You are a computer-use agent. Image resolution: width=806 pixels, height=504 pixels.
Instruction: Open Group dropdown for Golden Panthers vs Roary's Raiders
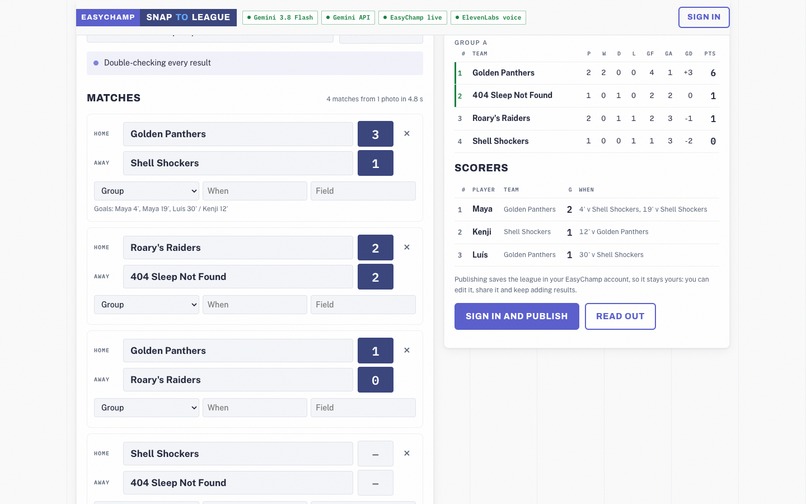coord(146,407)
